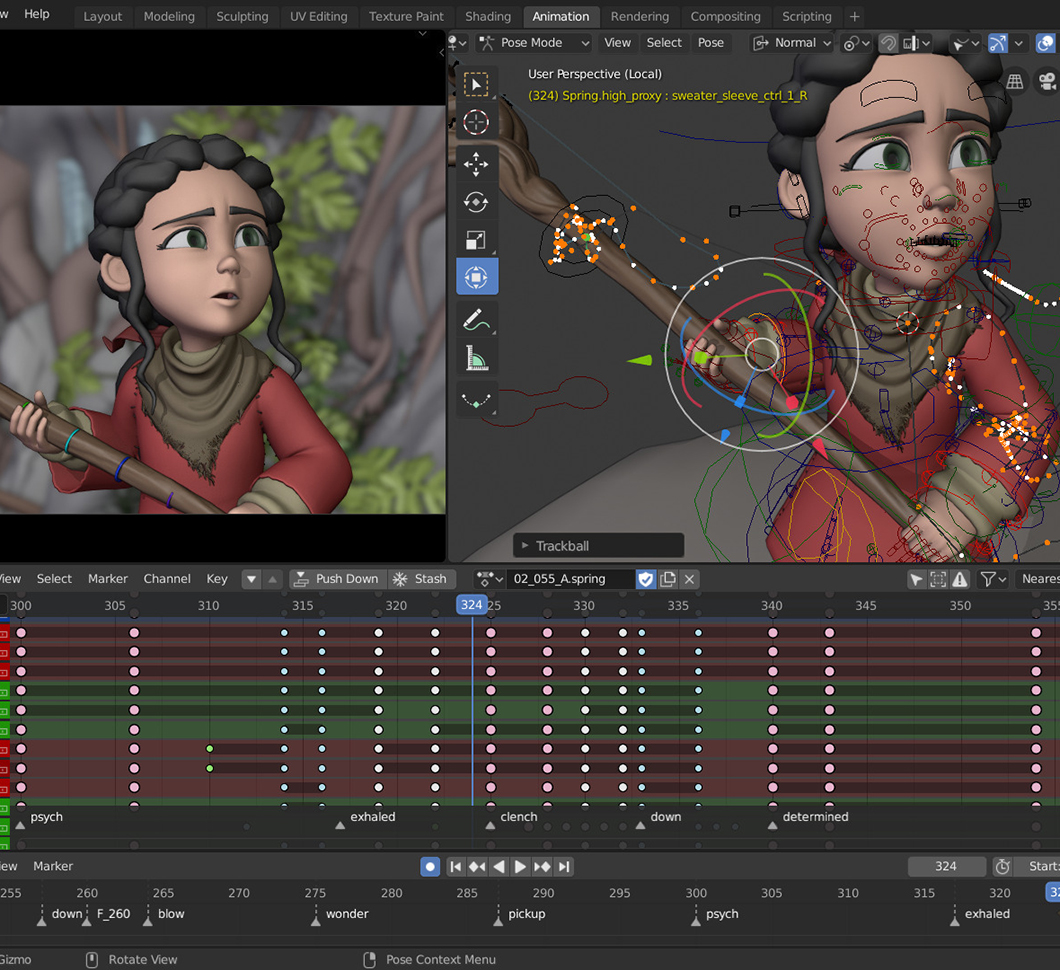Viewport: 1060px width, 970px height.
Task: Click the Push Down button
Action: [x=337, y=578]
